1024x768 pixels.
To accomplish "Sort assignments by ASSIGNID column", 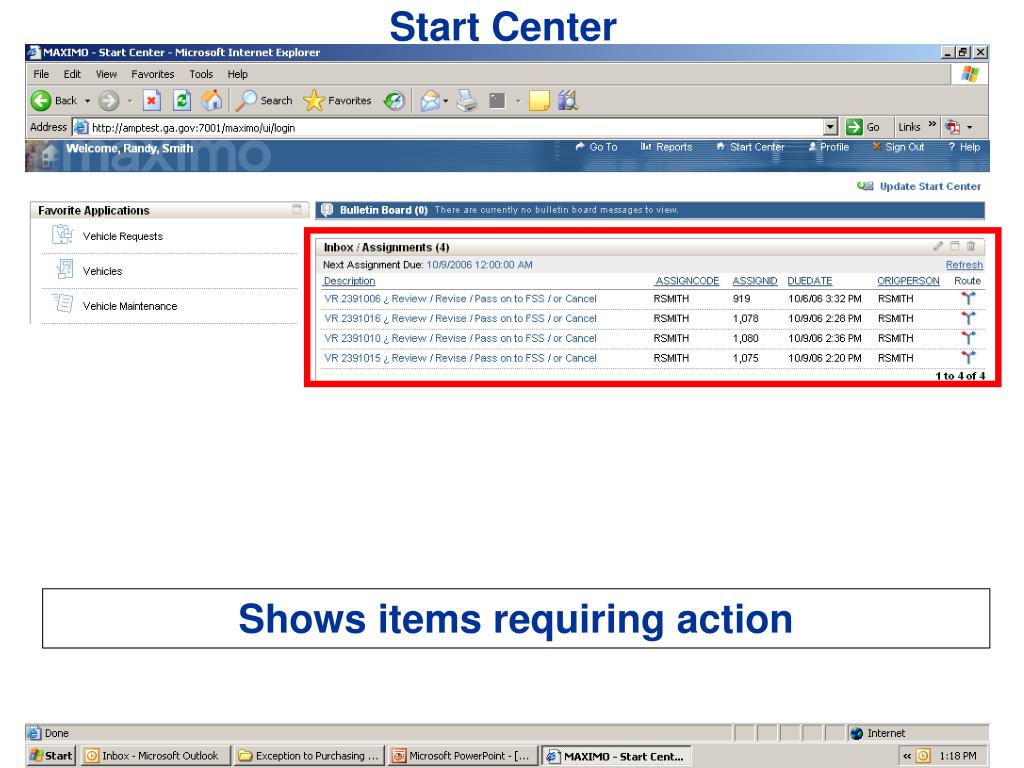I will [754, 281].
